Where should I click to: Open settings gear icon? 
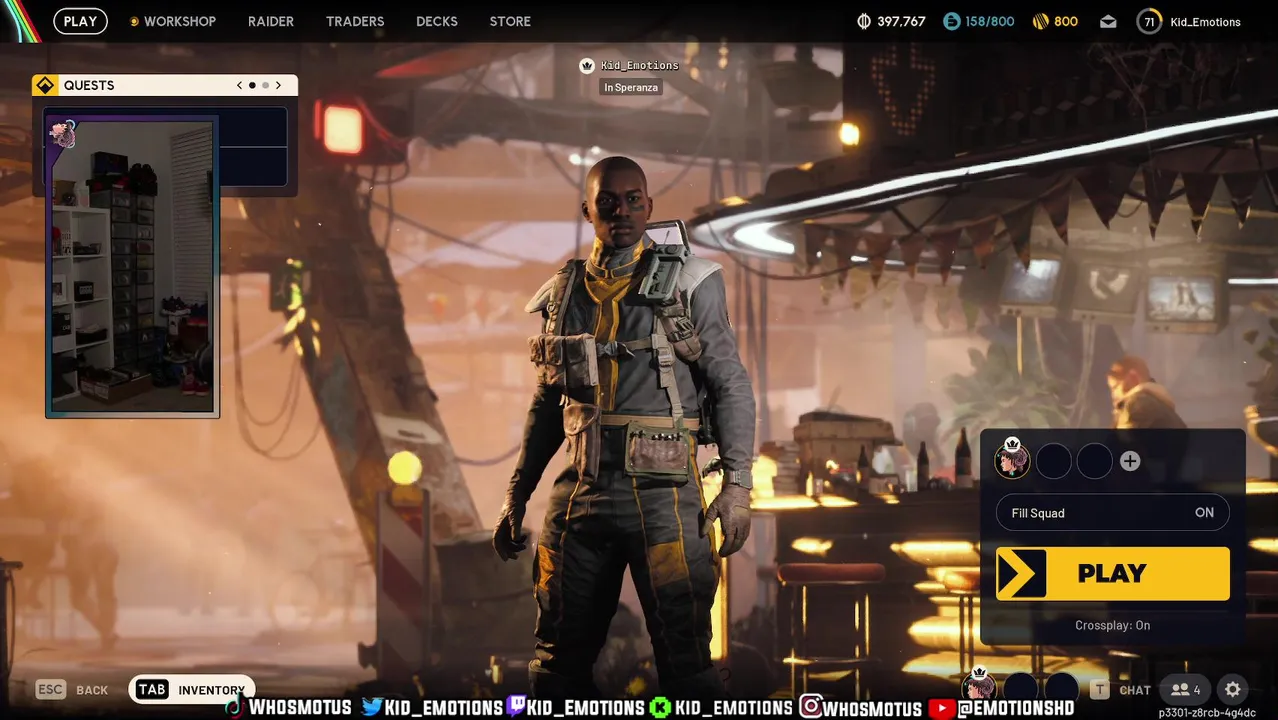point(1233,690)
